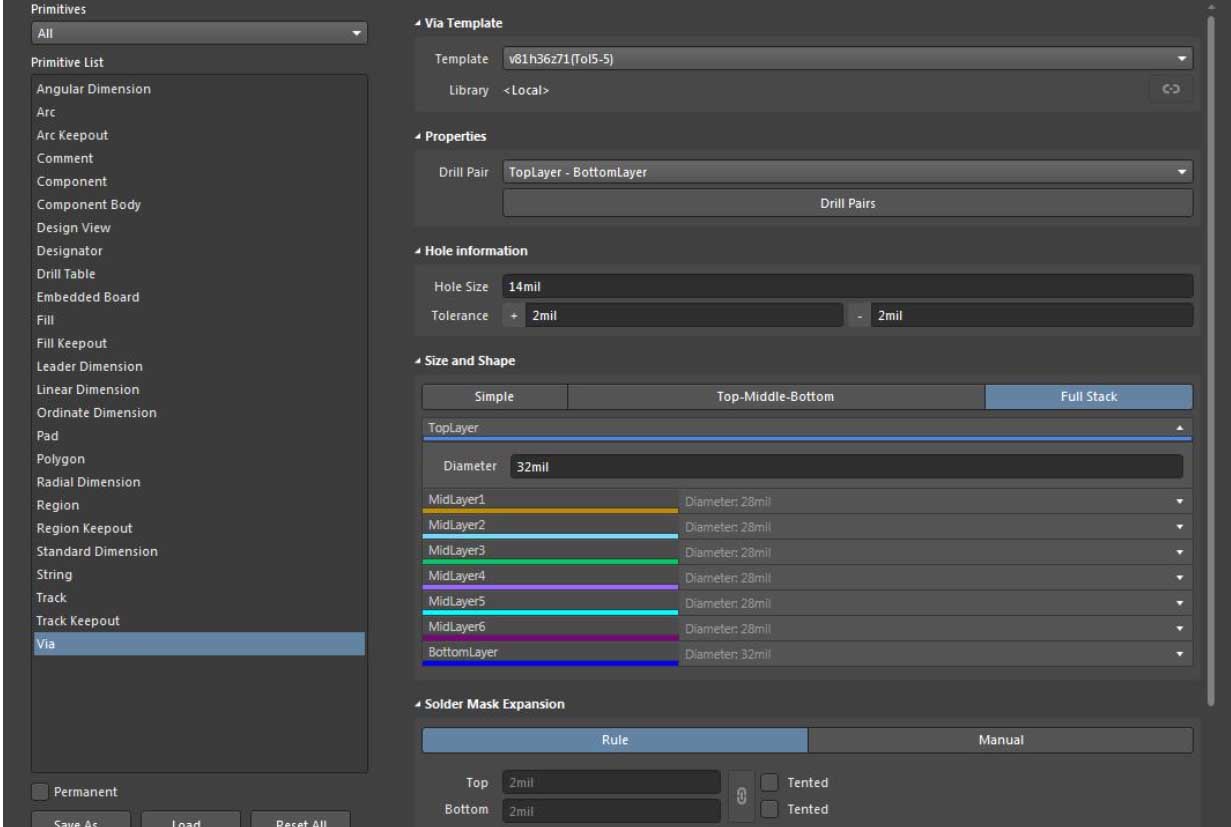Expand the BottomLayer row arrow
Image resolution: width=1231 pixels, height=827 pixels.
[x=1179, y=654]
